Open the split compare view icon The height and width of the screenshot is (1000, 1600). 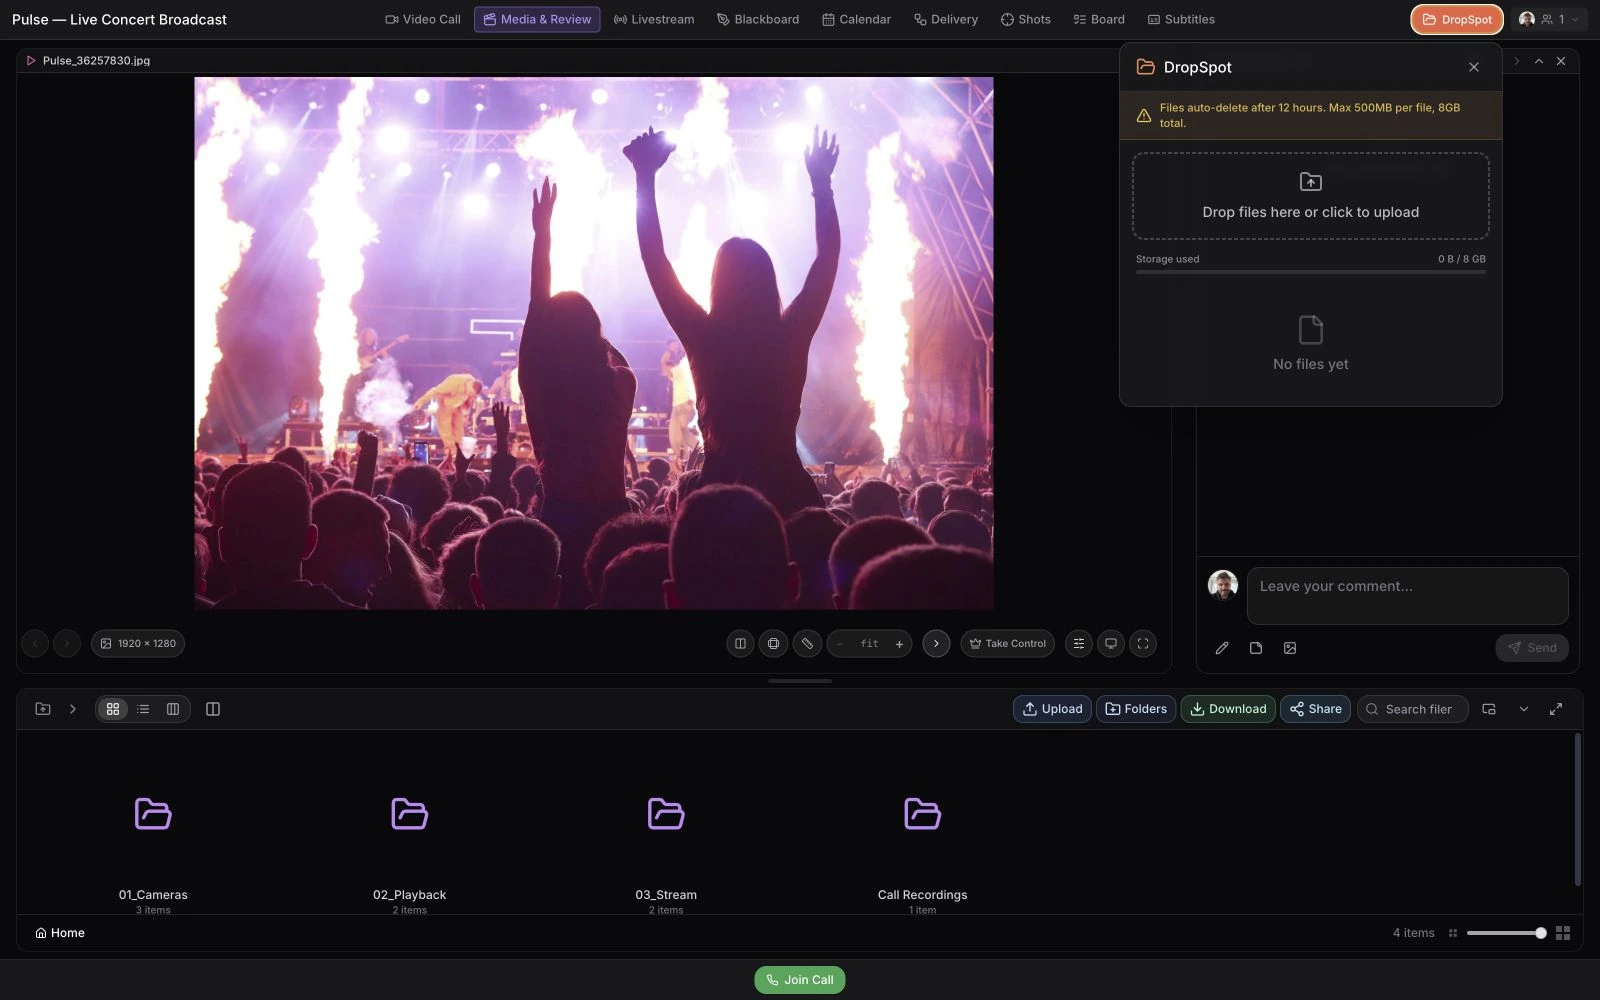click(x=740, y=644)
